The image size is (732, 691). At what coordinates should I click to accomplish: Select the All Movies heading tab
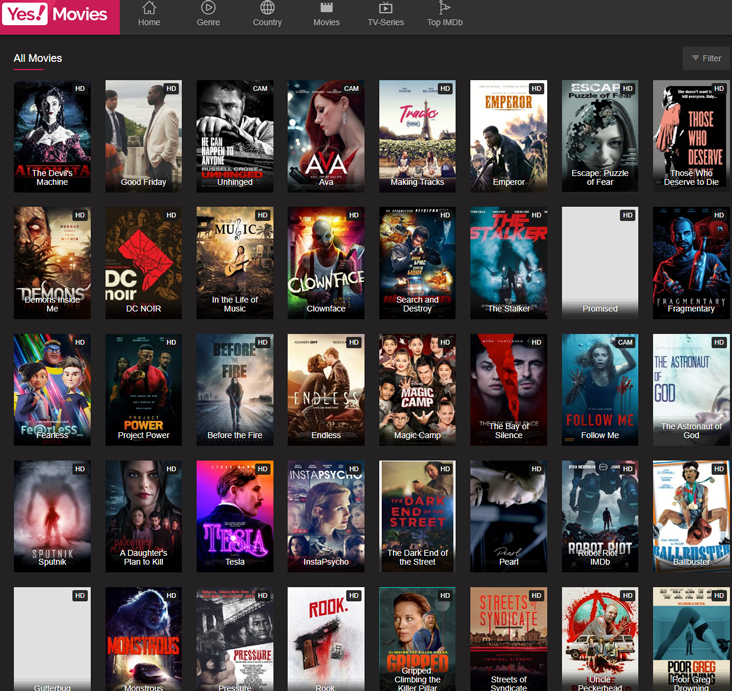(x=38, y=58)
